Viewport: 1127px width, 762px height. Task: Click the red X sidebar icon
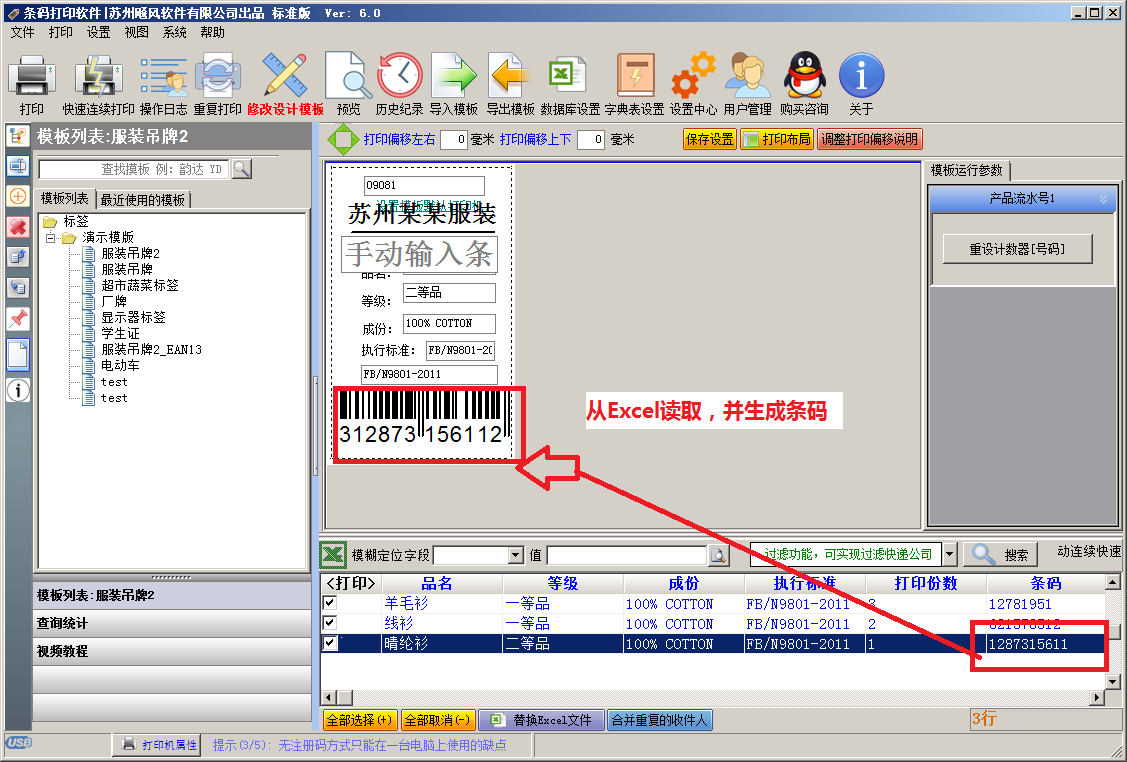click(18, 227)
